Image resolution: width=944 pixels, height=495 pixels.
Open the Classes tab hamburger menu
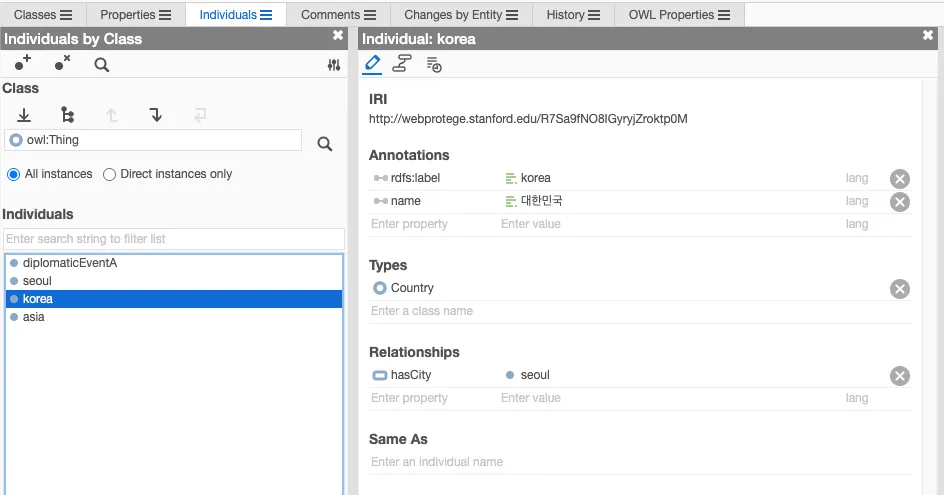tap(66, 15)
